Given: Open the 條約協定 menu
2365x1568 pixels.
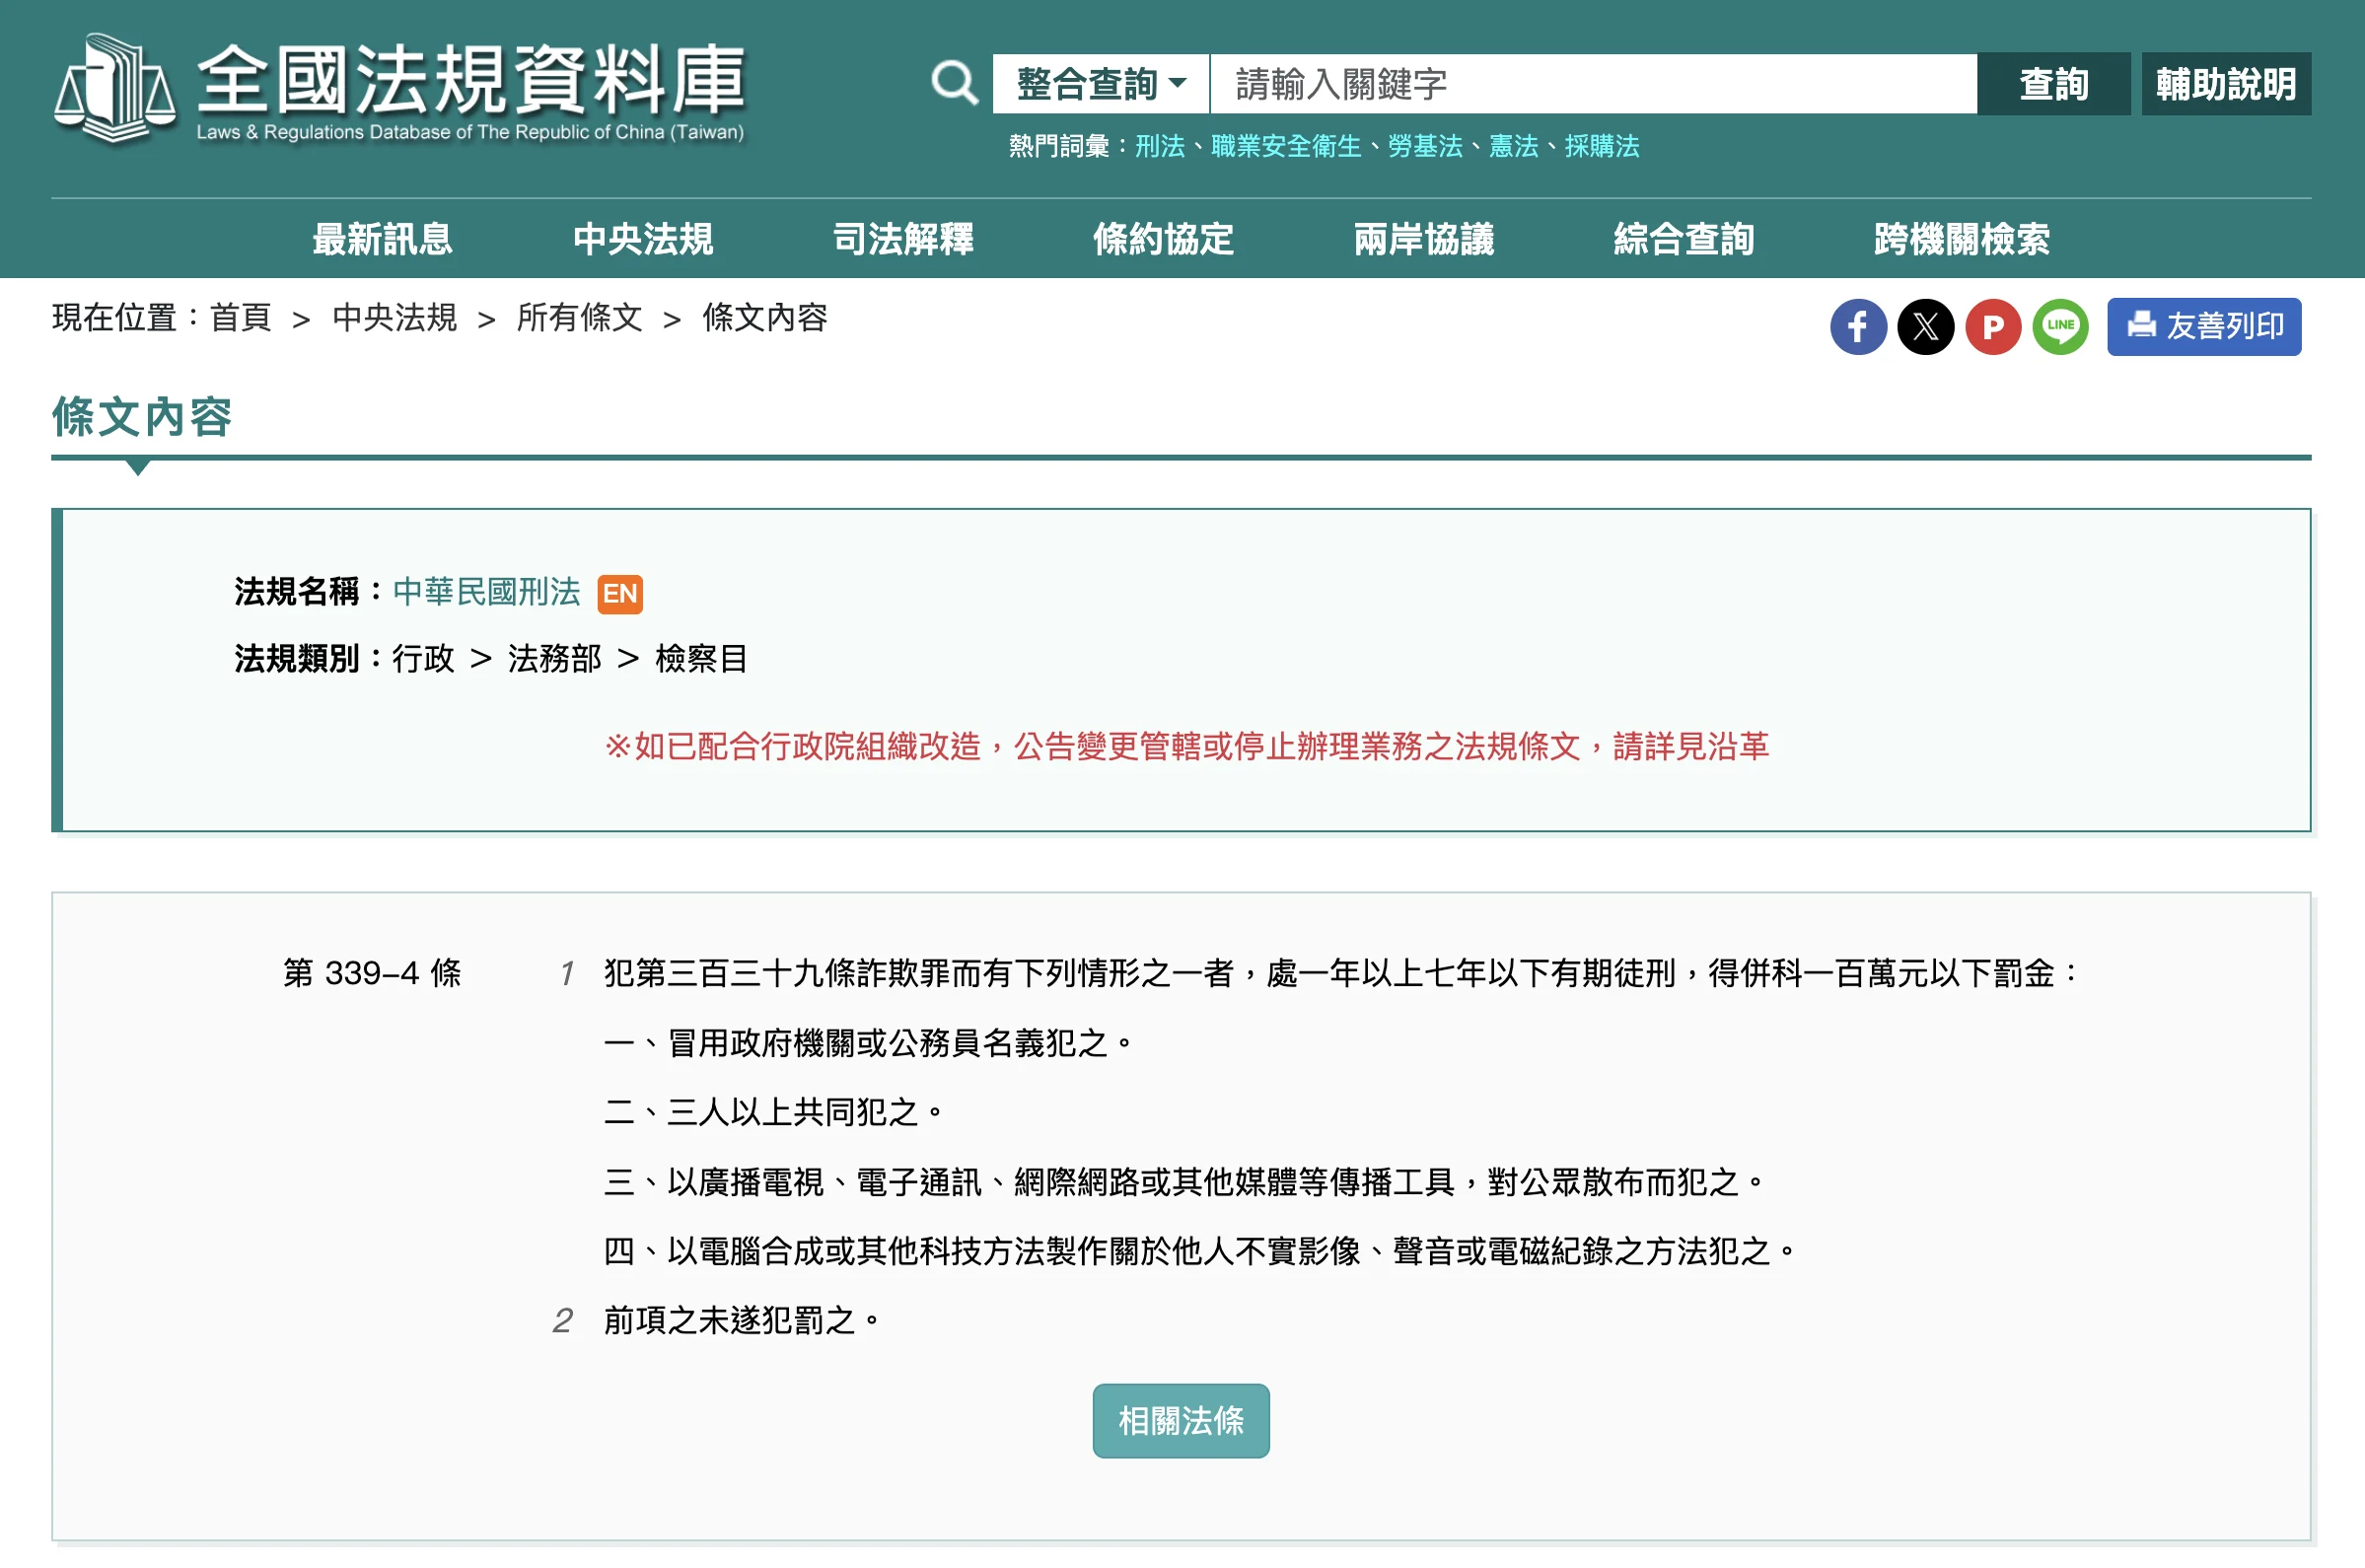Looking at the screenshot, I should click(x=1163, y=239).
